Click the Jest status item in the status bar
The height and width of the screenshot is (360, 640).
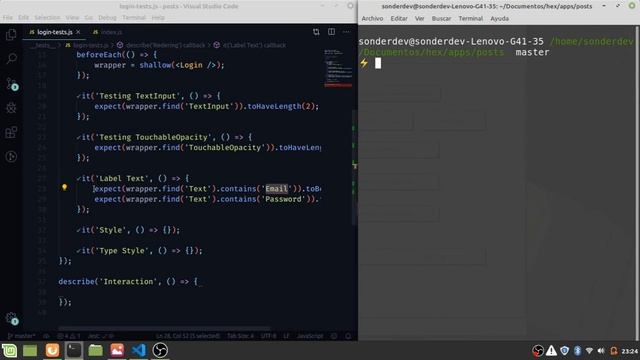(x=100, y=336)
